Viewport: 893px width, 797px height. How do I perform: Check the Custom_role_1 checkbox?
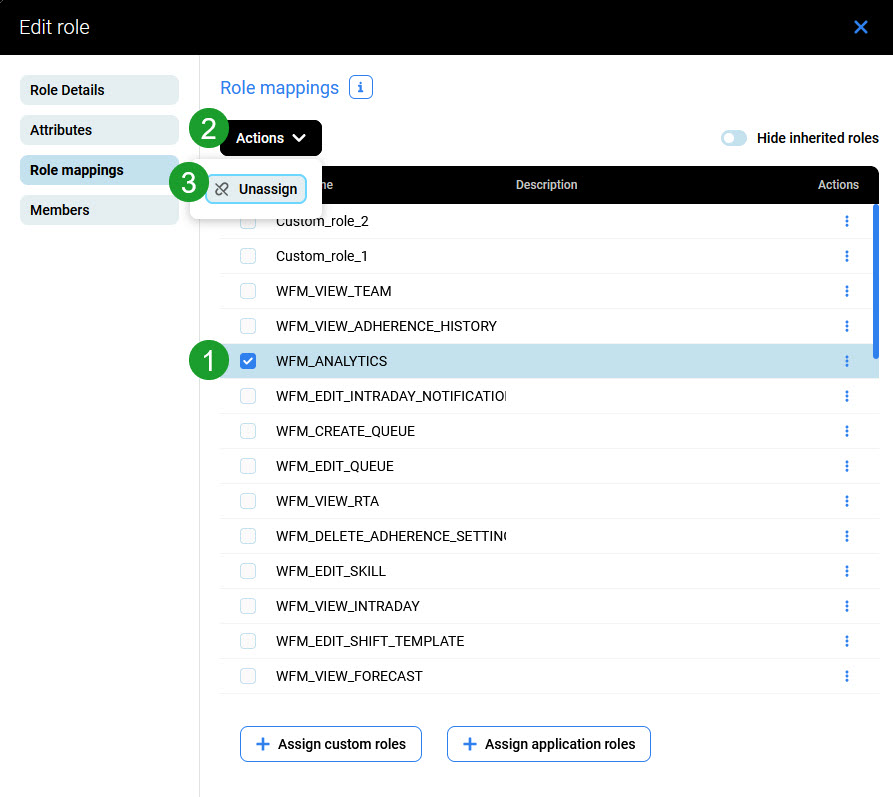(x=248, y=256)
